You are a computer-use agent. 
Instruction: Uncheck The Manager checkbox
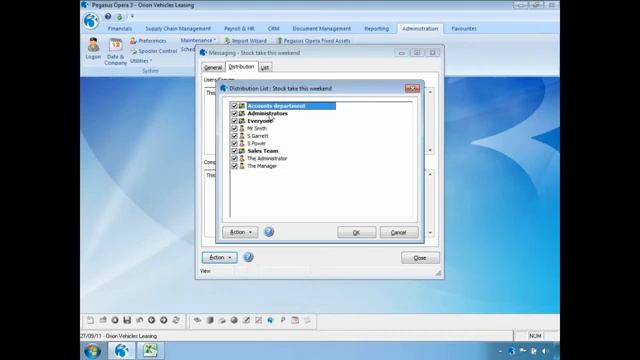tap(234, 166)
